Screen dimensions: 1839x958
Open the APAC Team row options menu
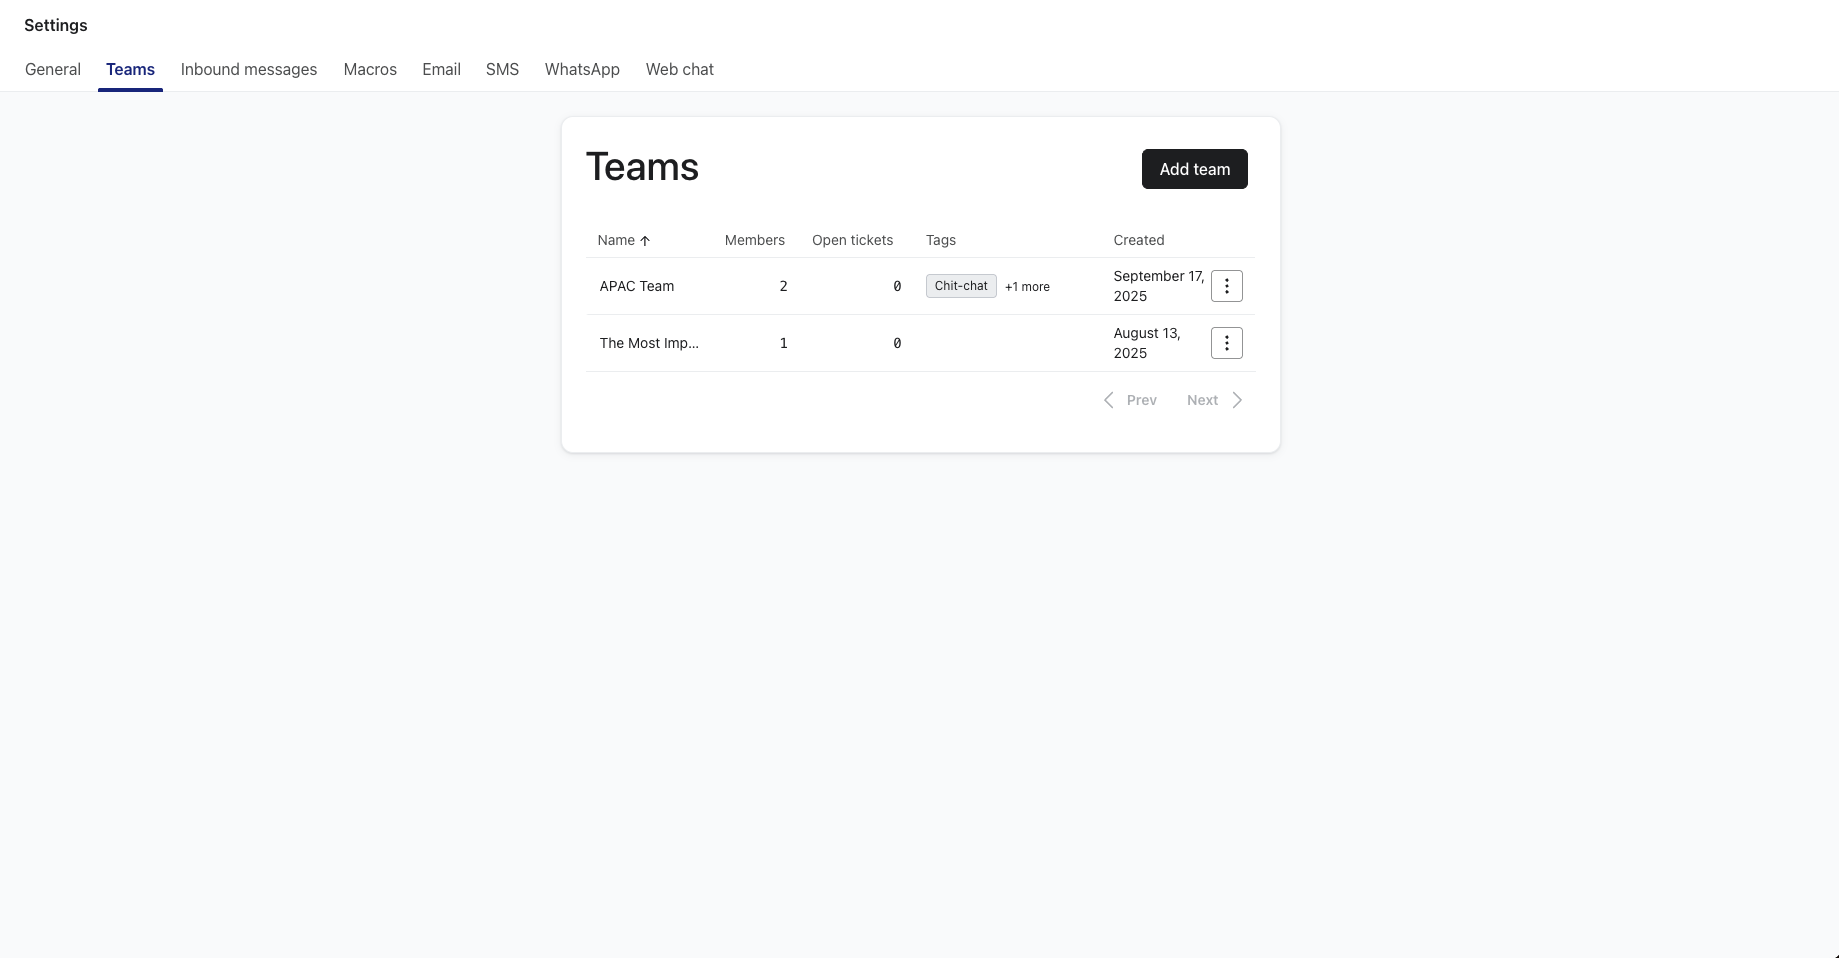1226,286
